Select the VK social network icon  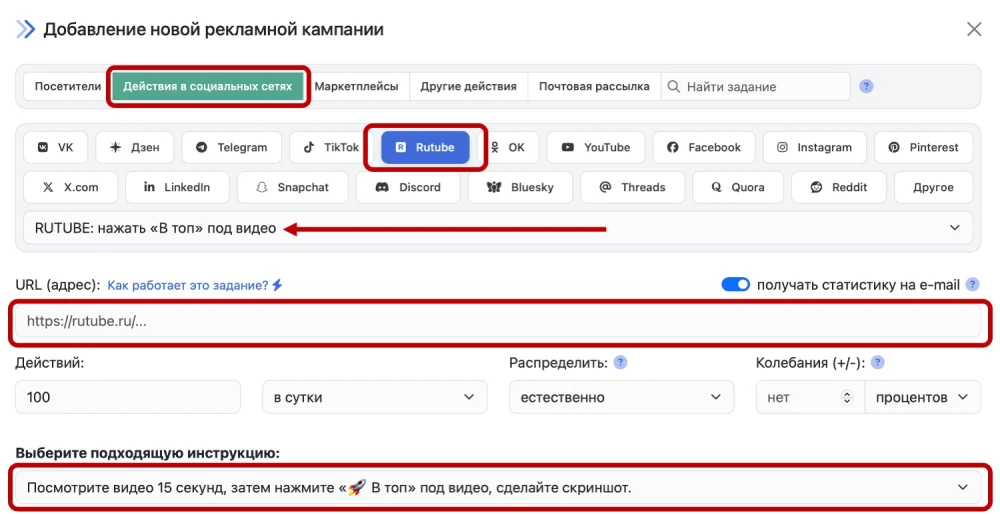[43, 147]
